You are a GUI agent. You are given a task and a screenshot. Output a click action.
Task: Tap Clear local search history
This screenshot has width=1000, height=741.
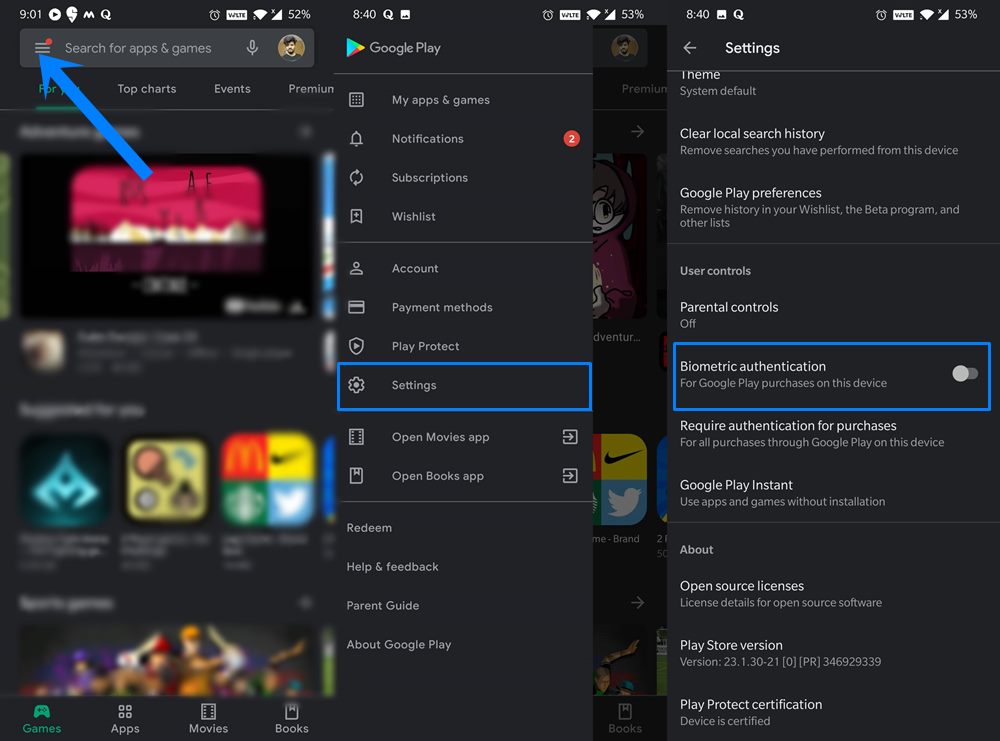pyautogui.click(x=833, y=142)
